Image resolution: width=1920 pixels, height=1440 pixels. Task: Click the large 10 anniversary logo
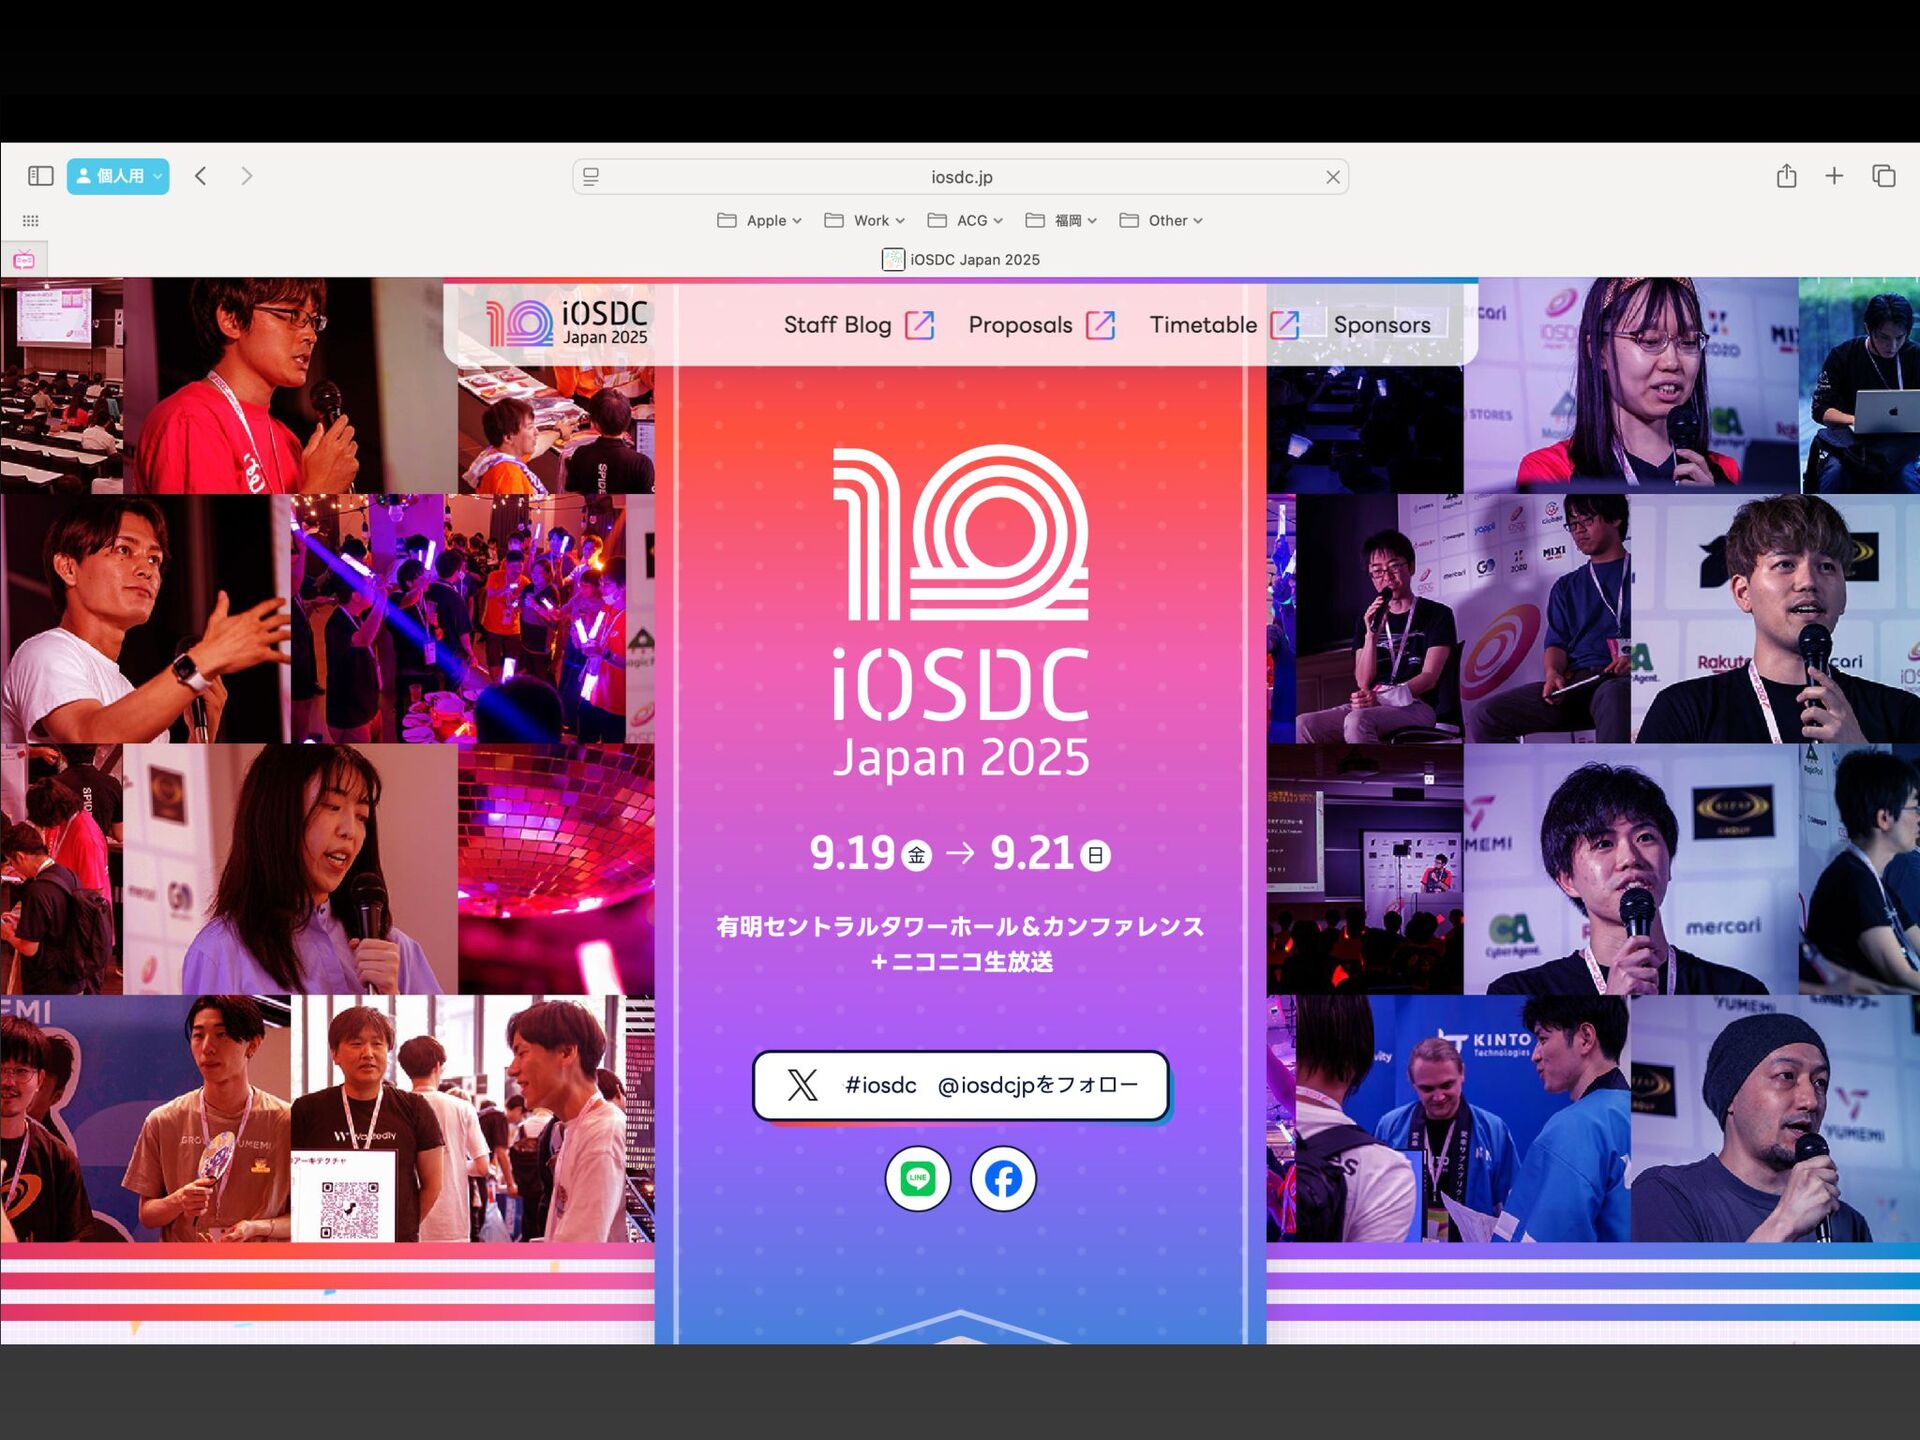(961, 532)
